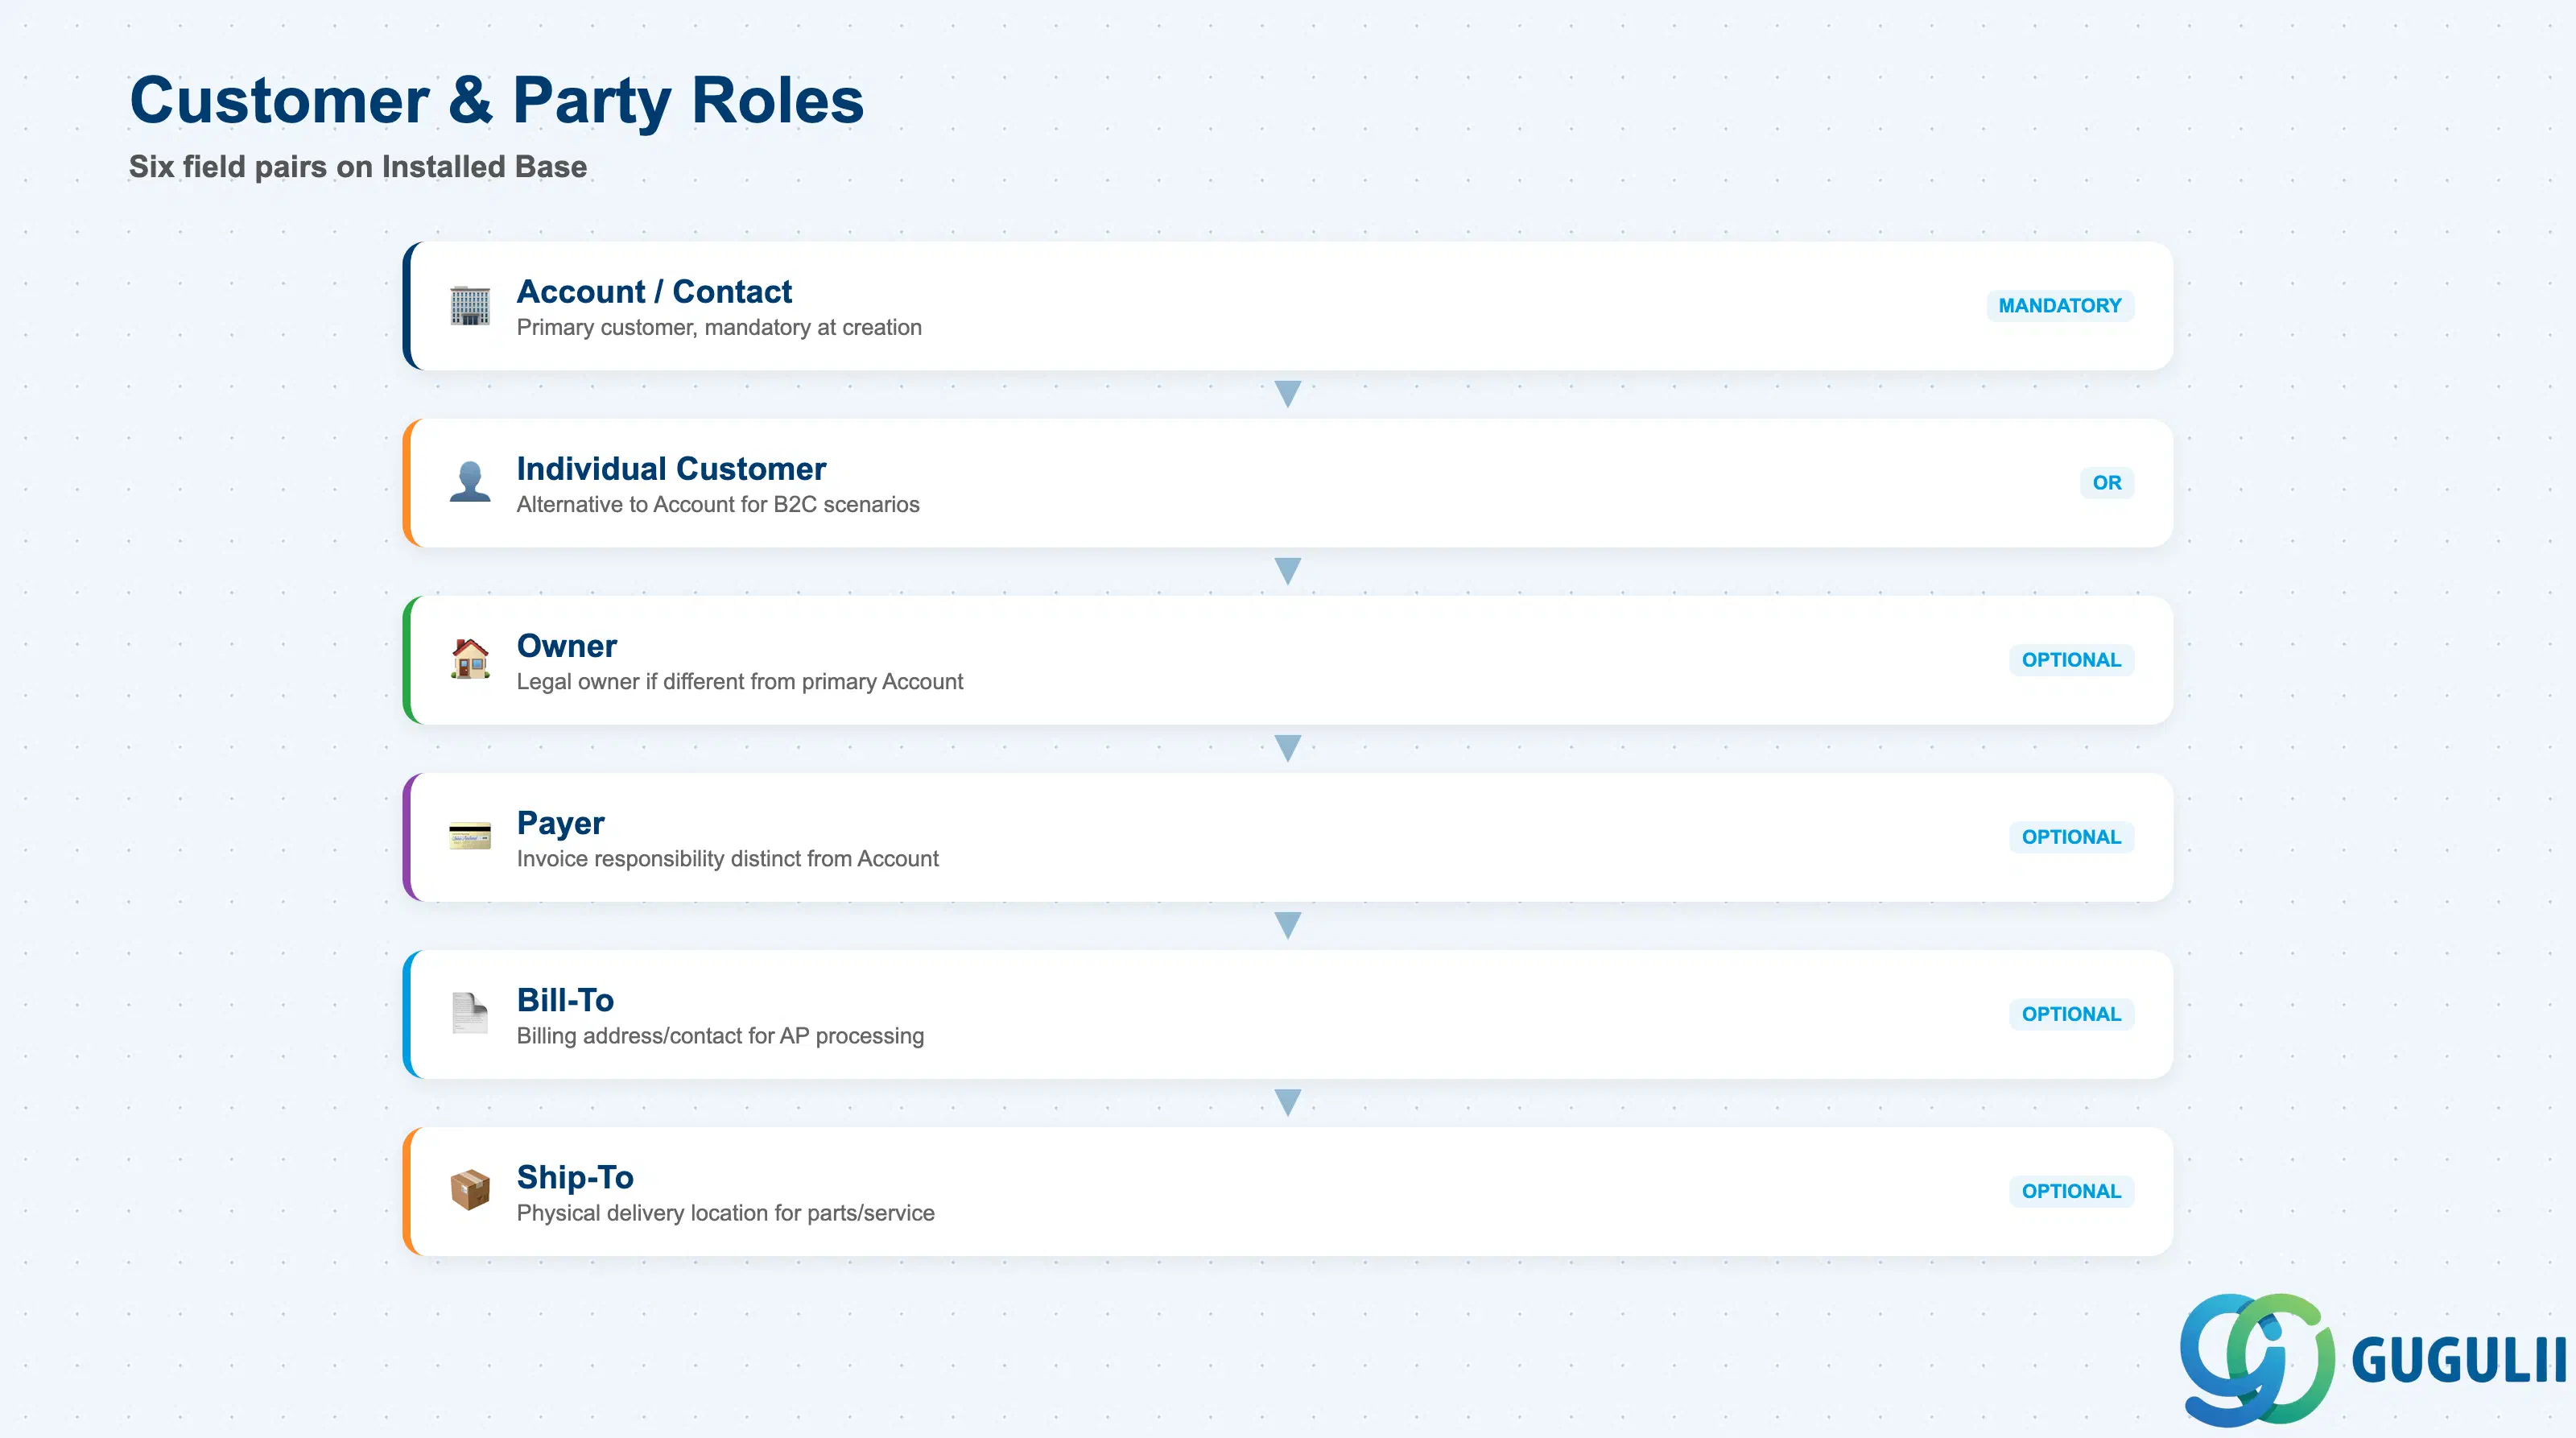This screenshot has width=2576, height=1438.
Task: Select the Payer heading
Action: tap(561, 823)
